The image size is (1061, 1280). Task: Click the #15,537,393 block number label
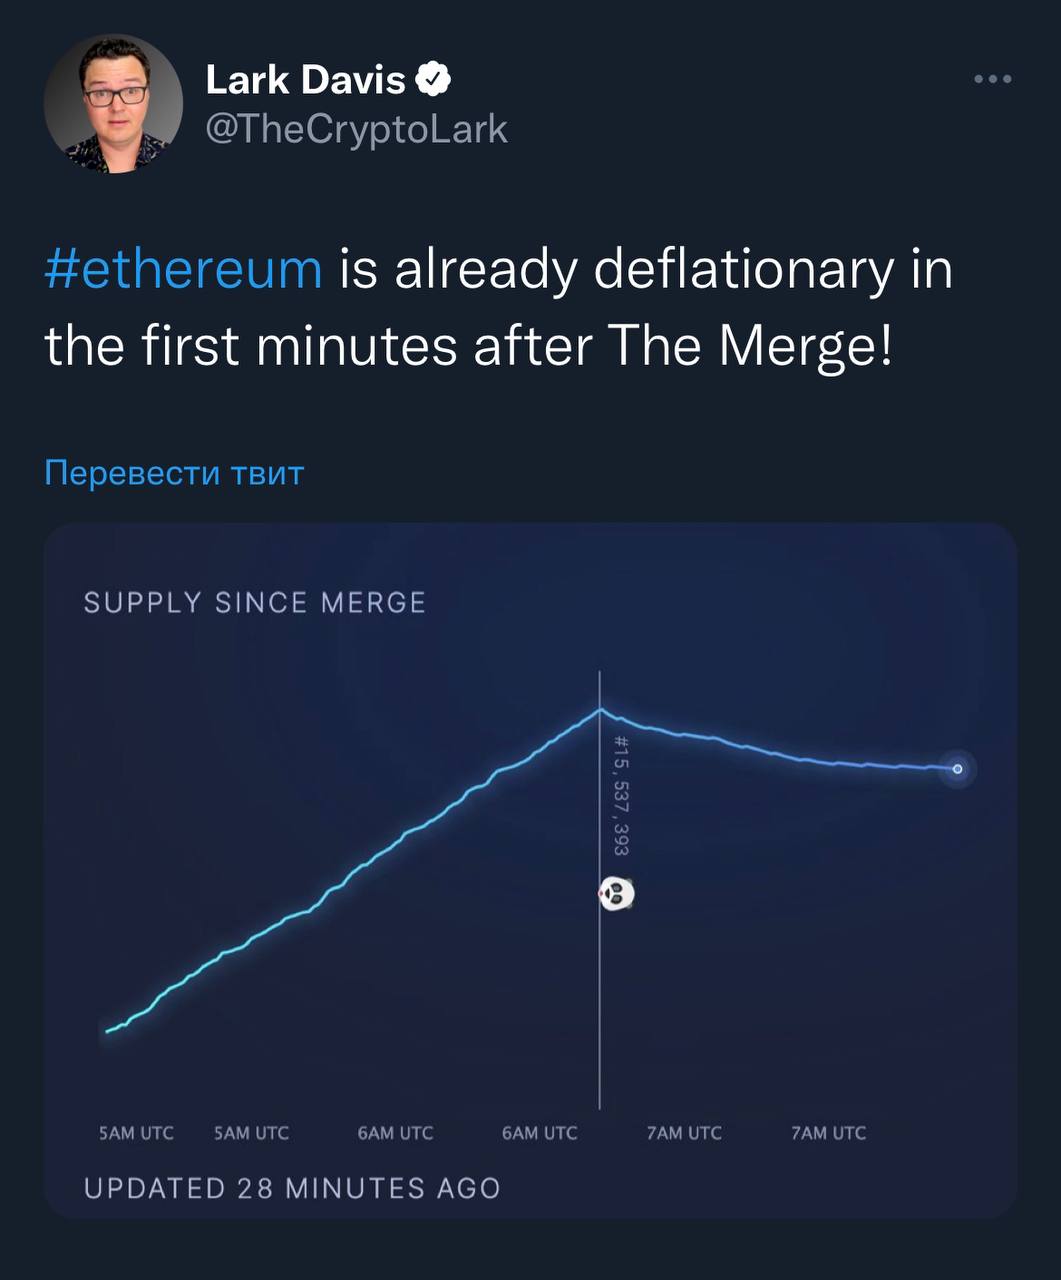tap(620, 795)
